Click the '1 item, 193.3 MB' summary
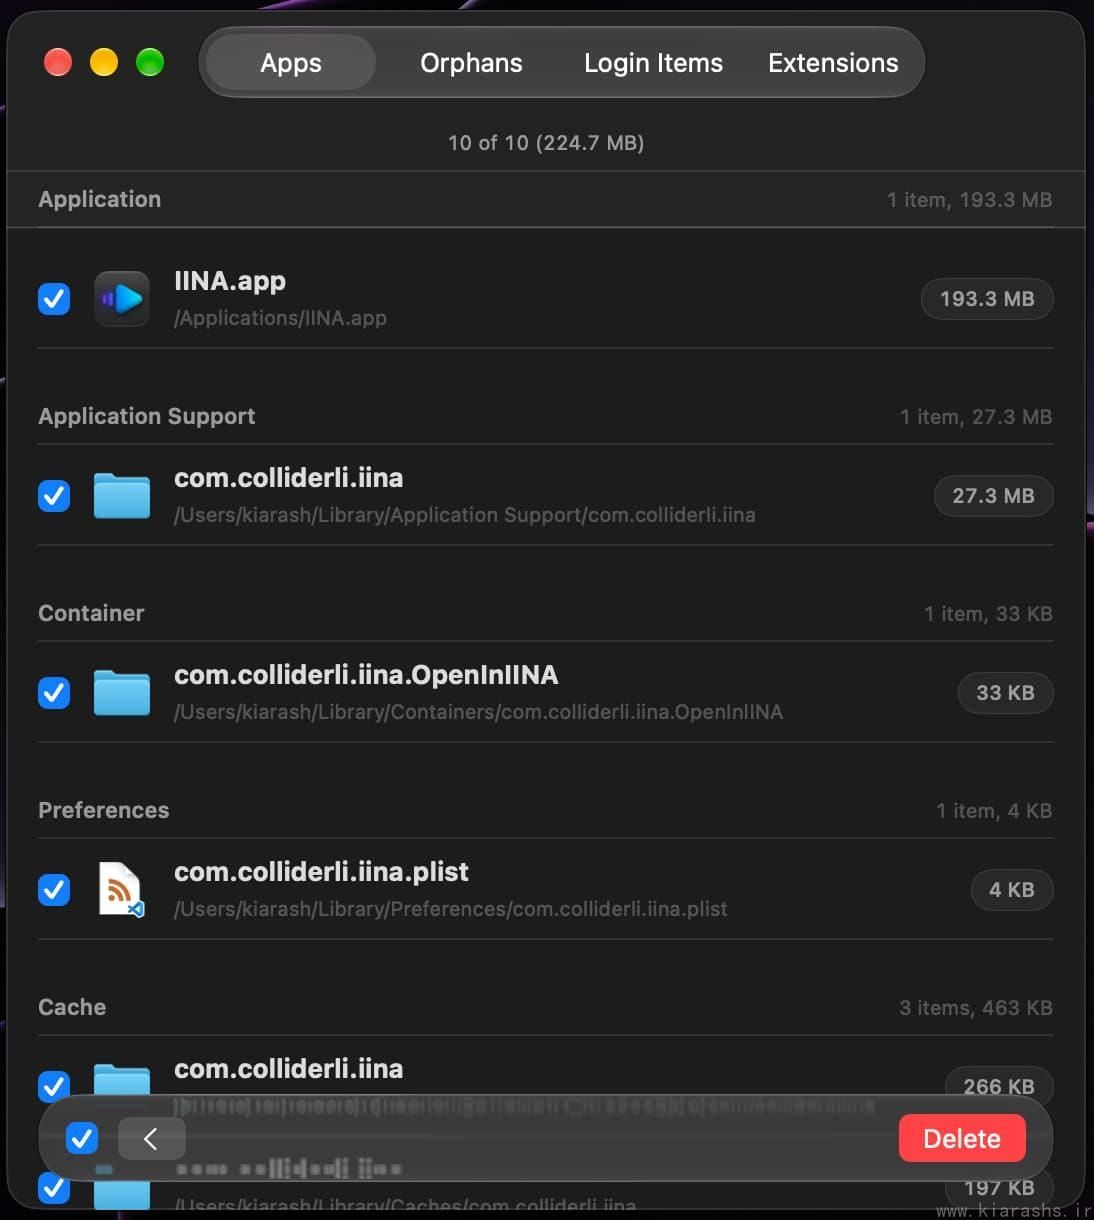The image size is (1094, 1220). [x=969, y=200]
